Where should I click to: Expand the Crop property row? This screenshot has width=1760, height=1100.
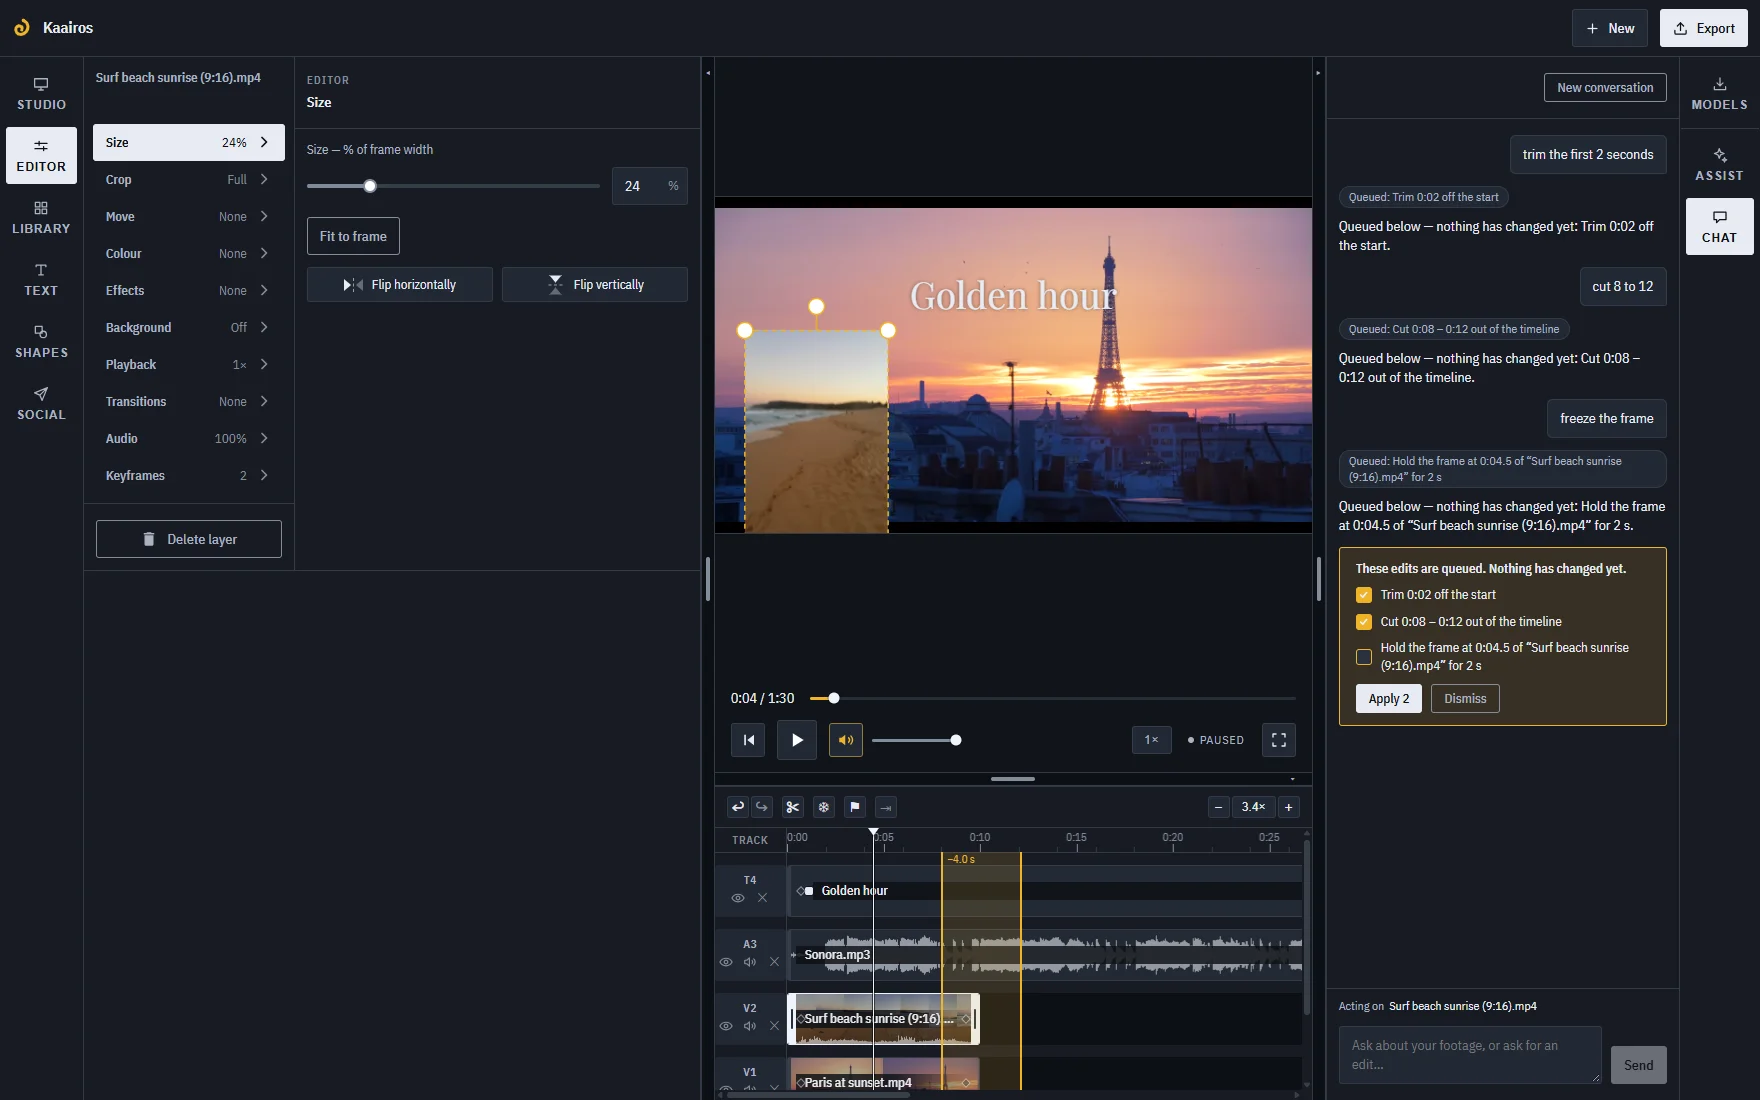189,180
